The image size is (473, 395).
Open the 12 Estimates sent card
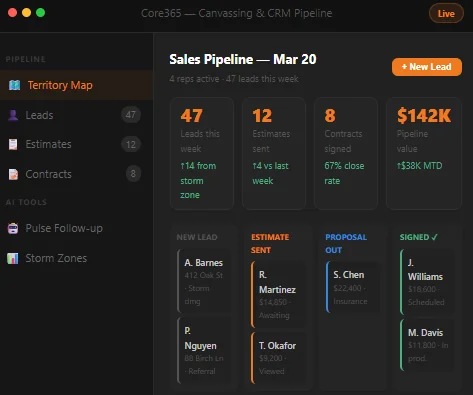click(x=274, y=153)
